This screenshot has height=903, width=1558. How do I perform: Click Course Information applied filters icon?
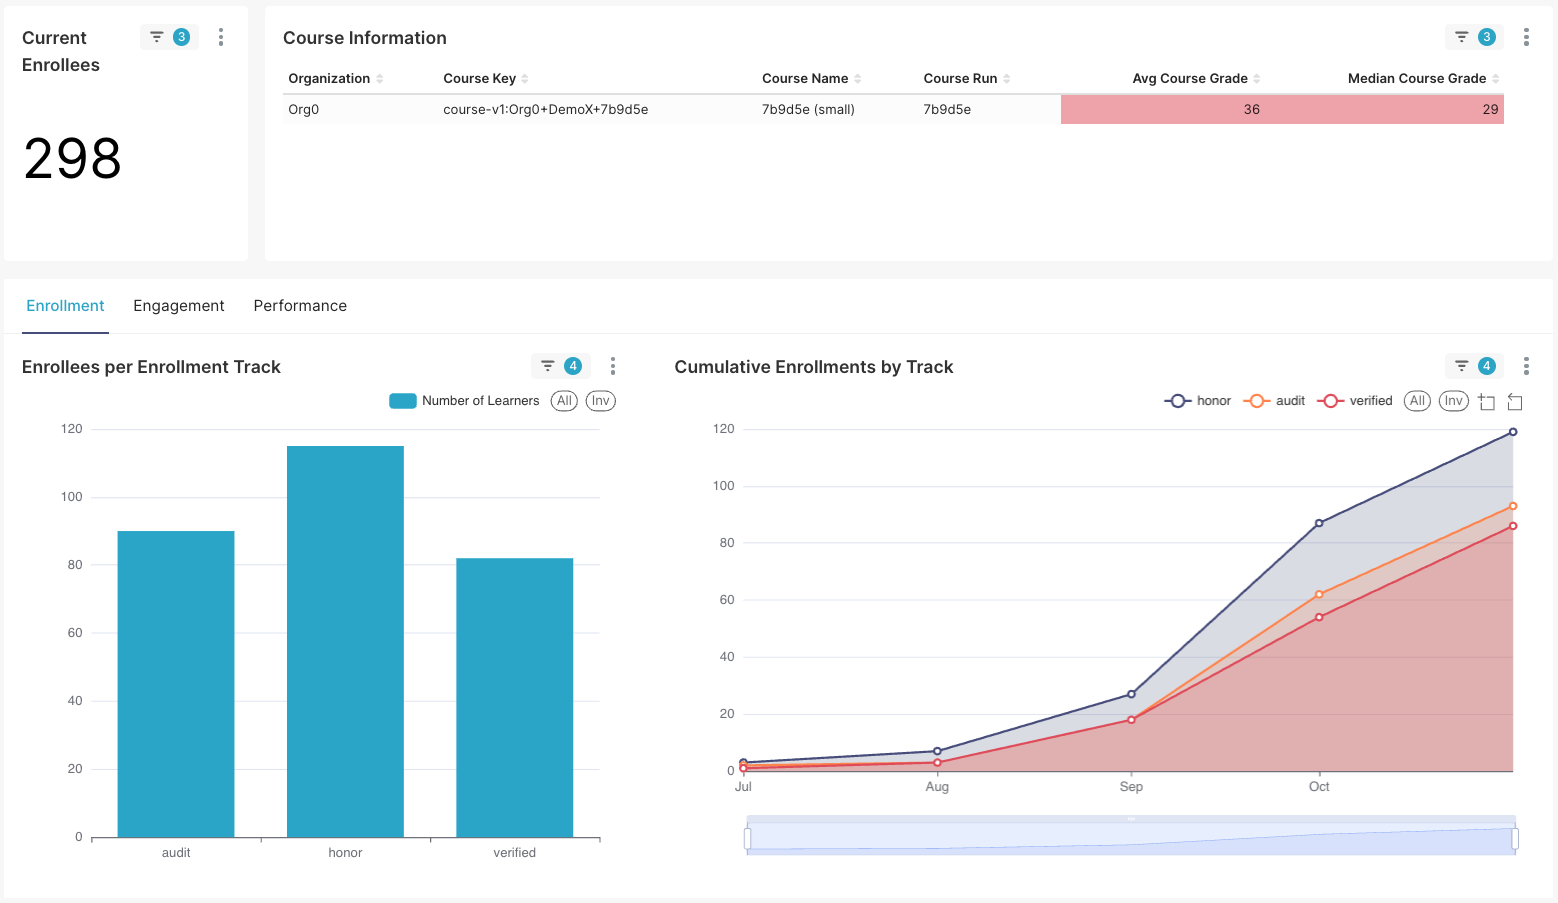(1474, 37)
